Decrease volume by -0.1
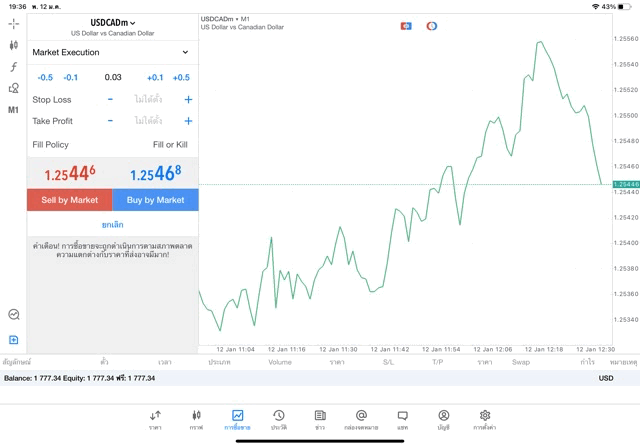The image size is (640, 447). (x=71, y=77)
